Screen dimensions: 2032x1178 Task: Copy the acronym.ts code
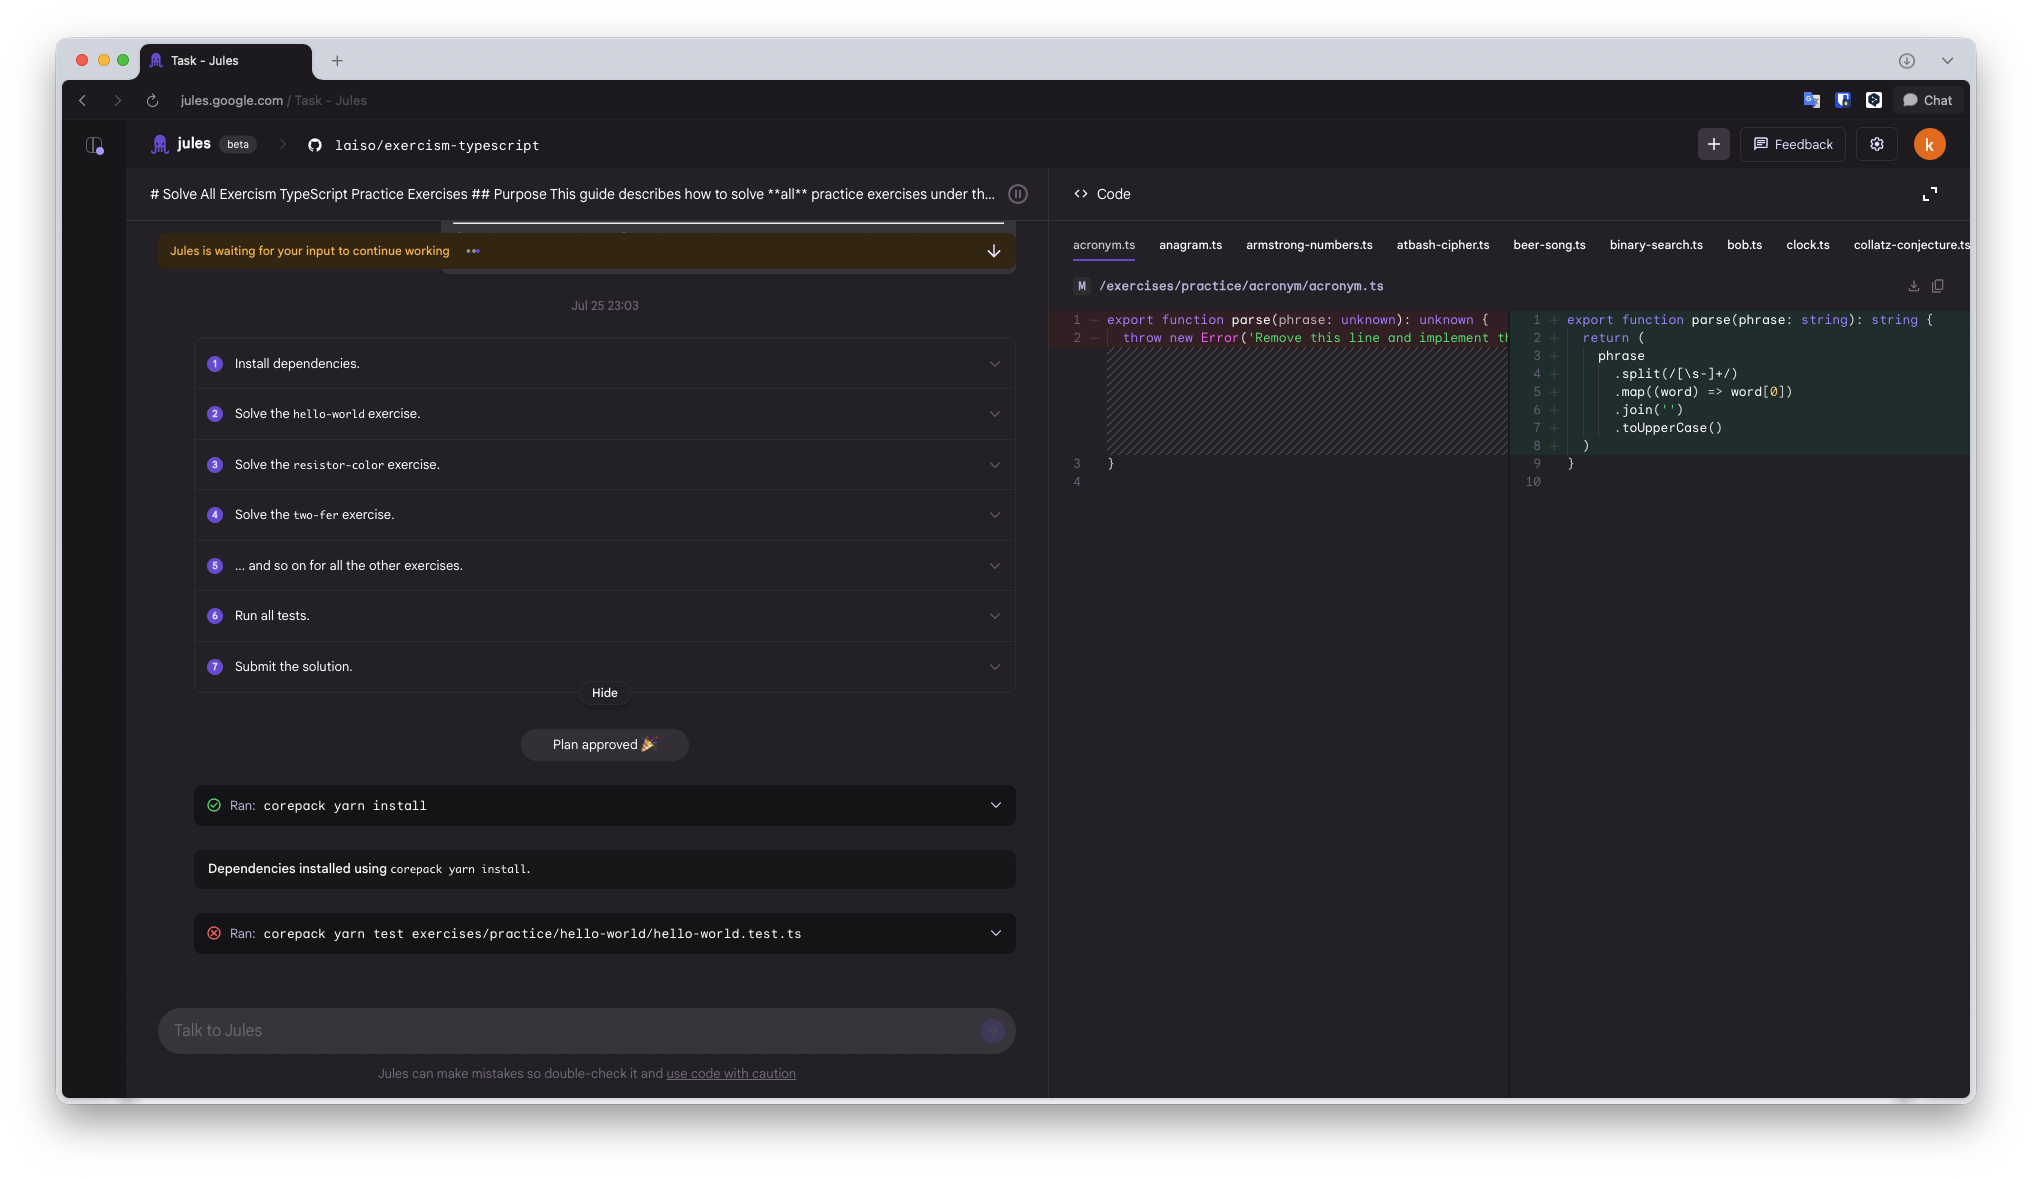point(1938,286)
